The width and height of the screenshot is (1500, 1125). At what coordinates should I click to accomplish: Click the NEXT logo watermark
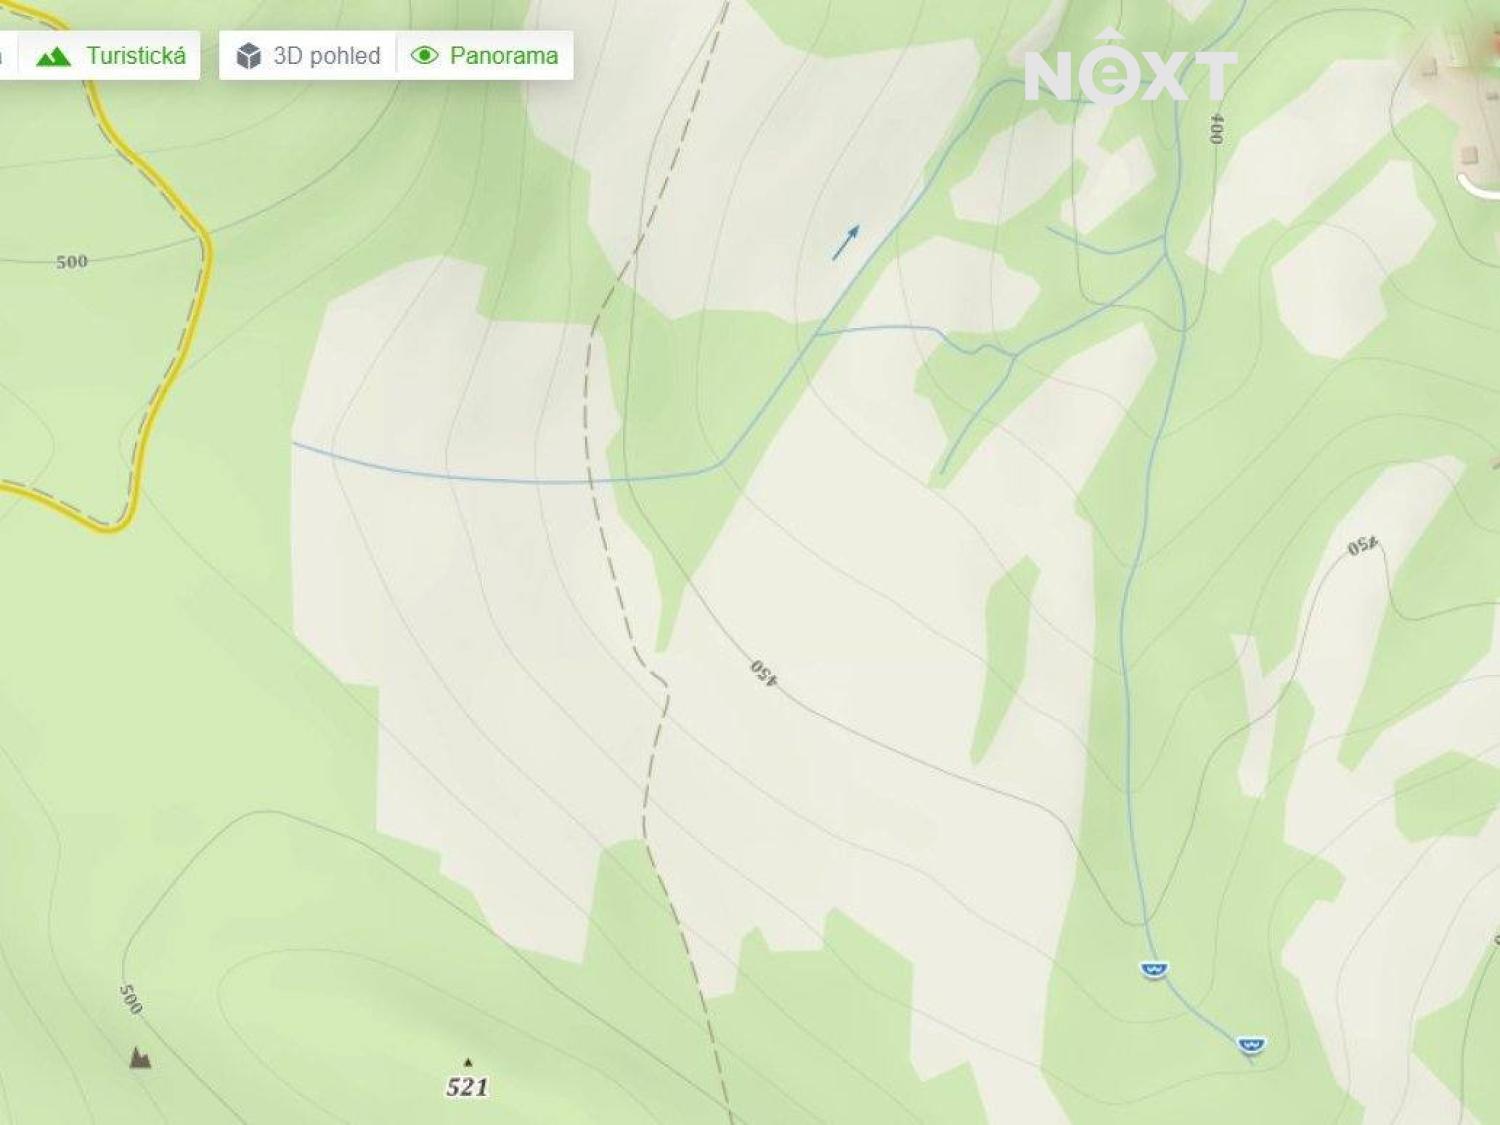tap(1130, 68)
